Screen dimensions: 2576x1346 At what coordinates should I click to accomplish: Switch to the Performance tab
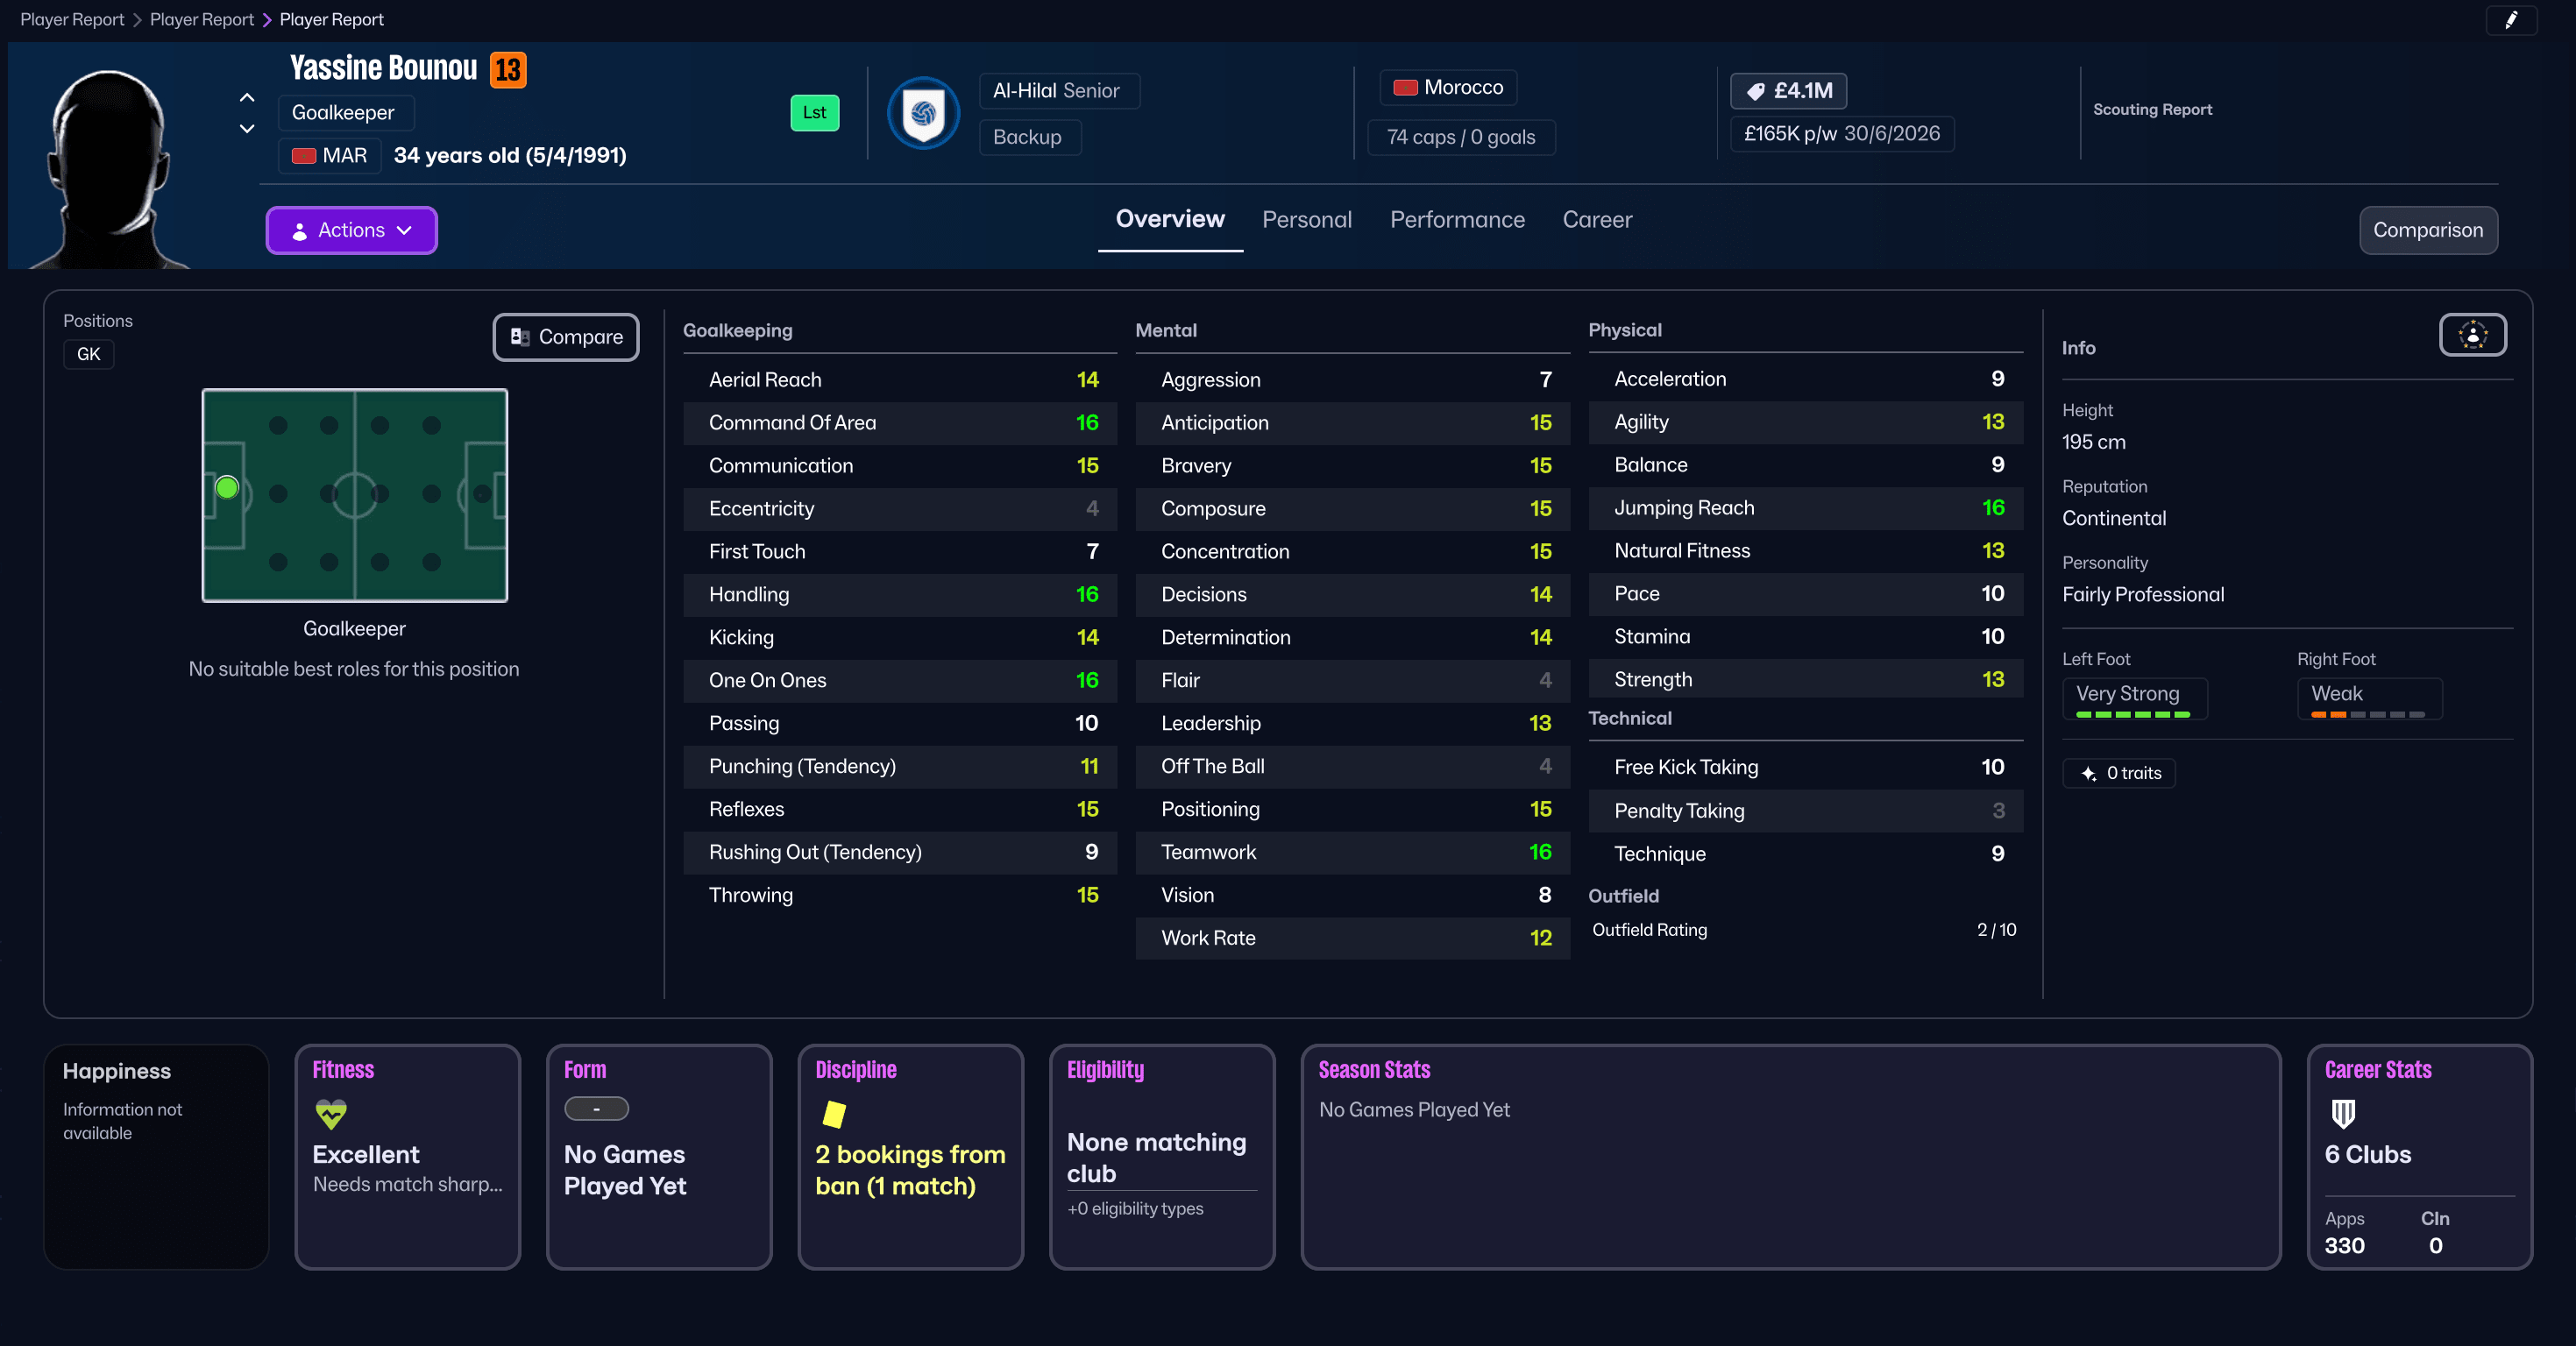point(1457,219)
